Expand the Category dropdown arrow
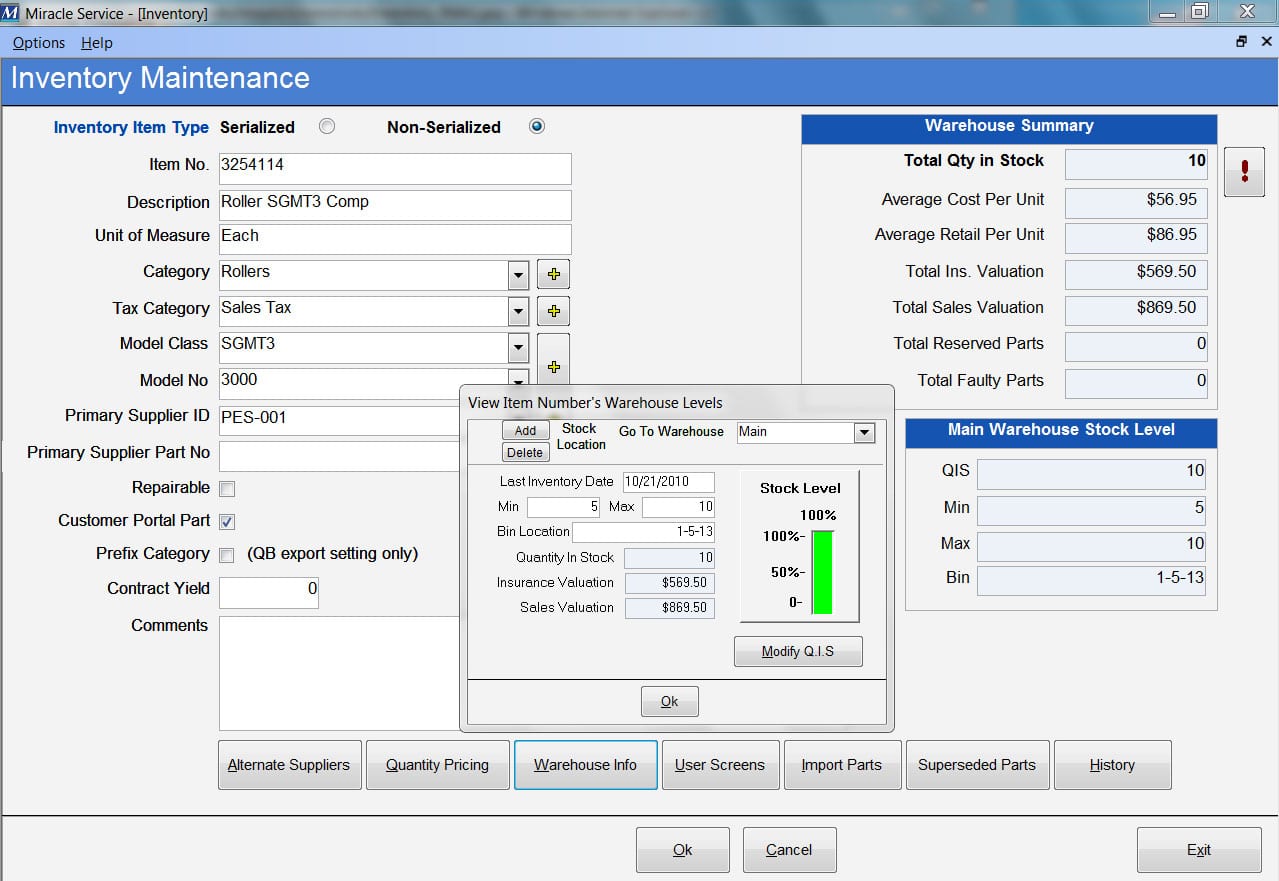Screen dimensions: 1279x881 tap(518, 275)
